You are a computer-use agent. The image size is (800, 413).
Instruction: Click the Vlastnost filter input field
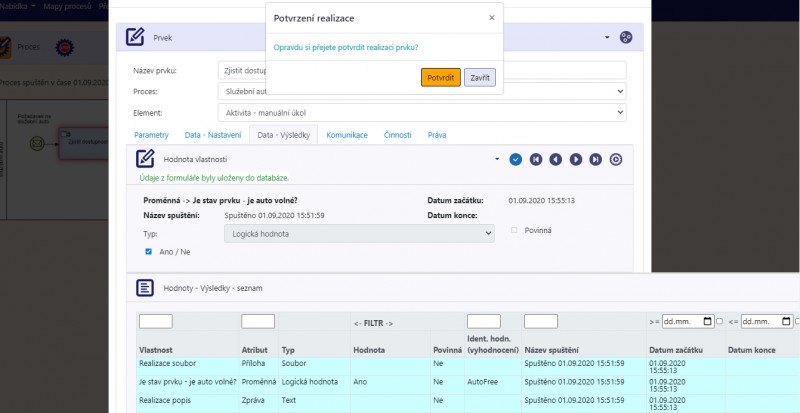155,321
